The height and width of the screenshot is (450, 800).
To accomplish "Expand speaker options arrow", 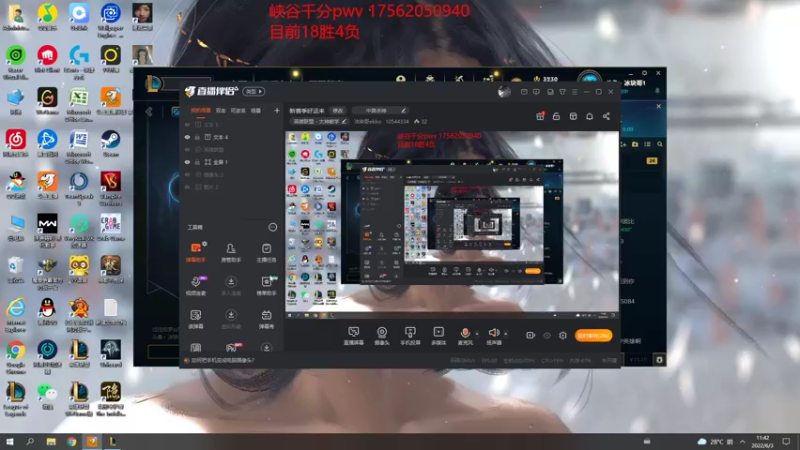I will 506,334.
